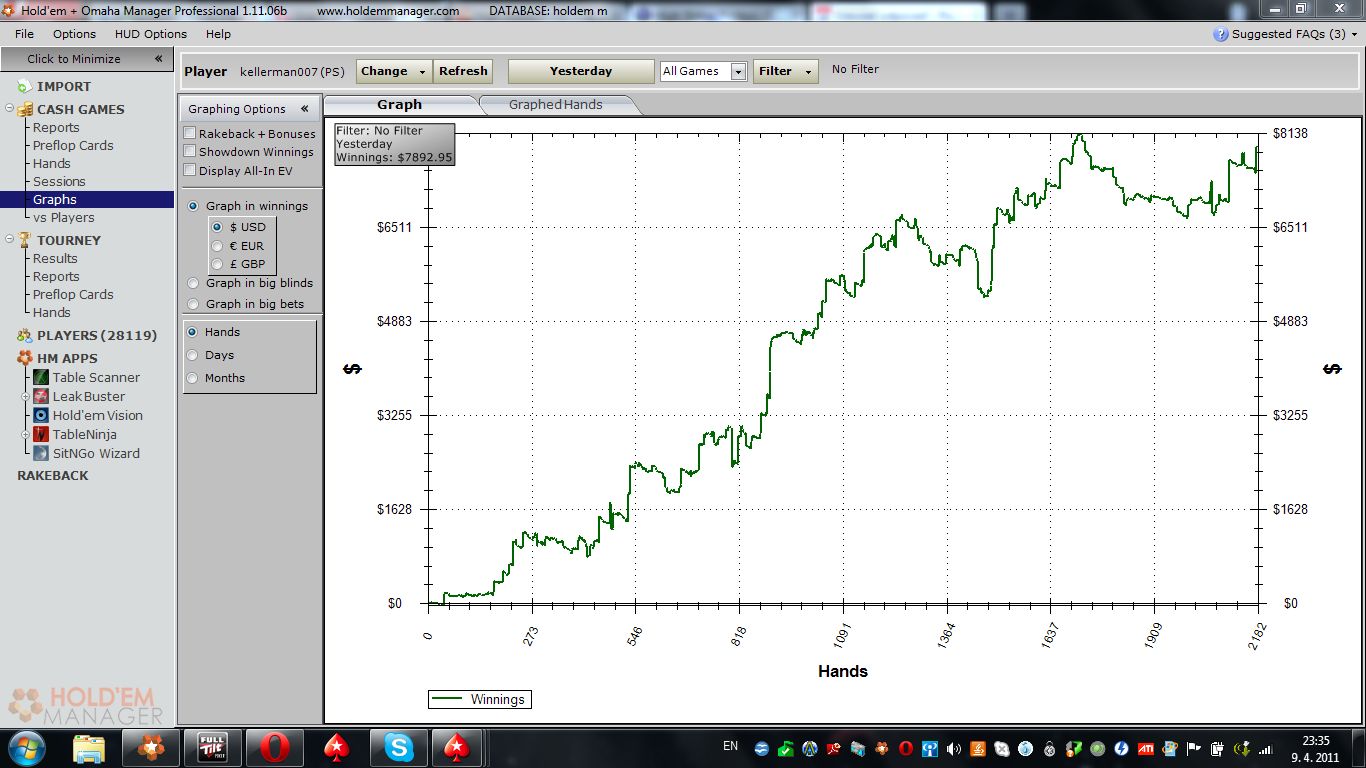This screenshot has height=768, width=1366.
Task: Enable the Rakeback + Bonuses checkbox
Action: tap(190, 134)
